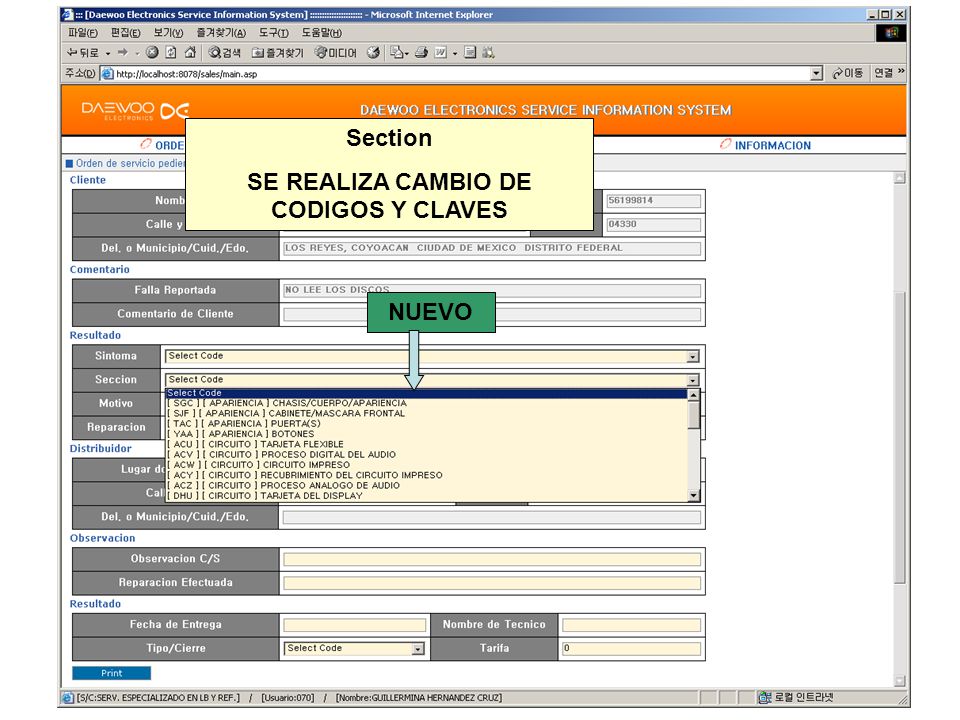This screenshot has width=960, height=720.
Task: Open the Discuss toolbar icon
Action: pyautogui.click(x=470, y=53)
